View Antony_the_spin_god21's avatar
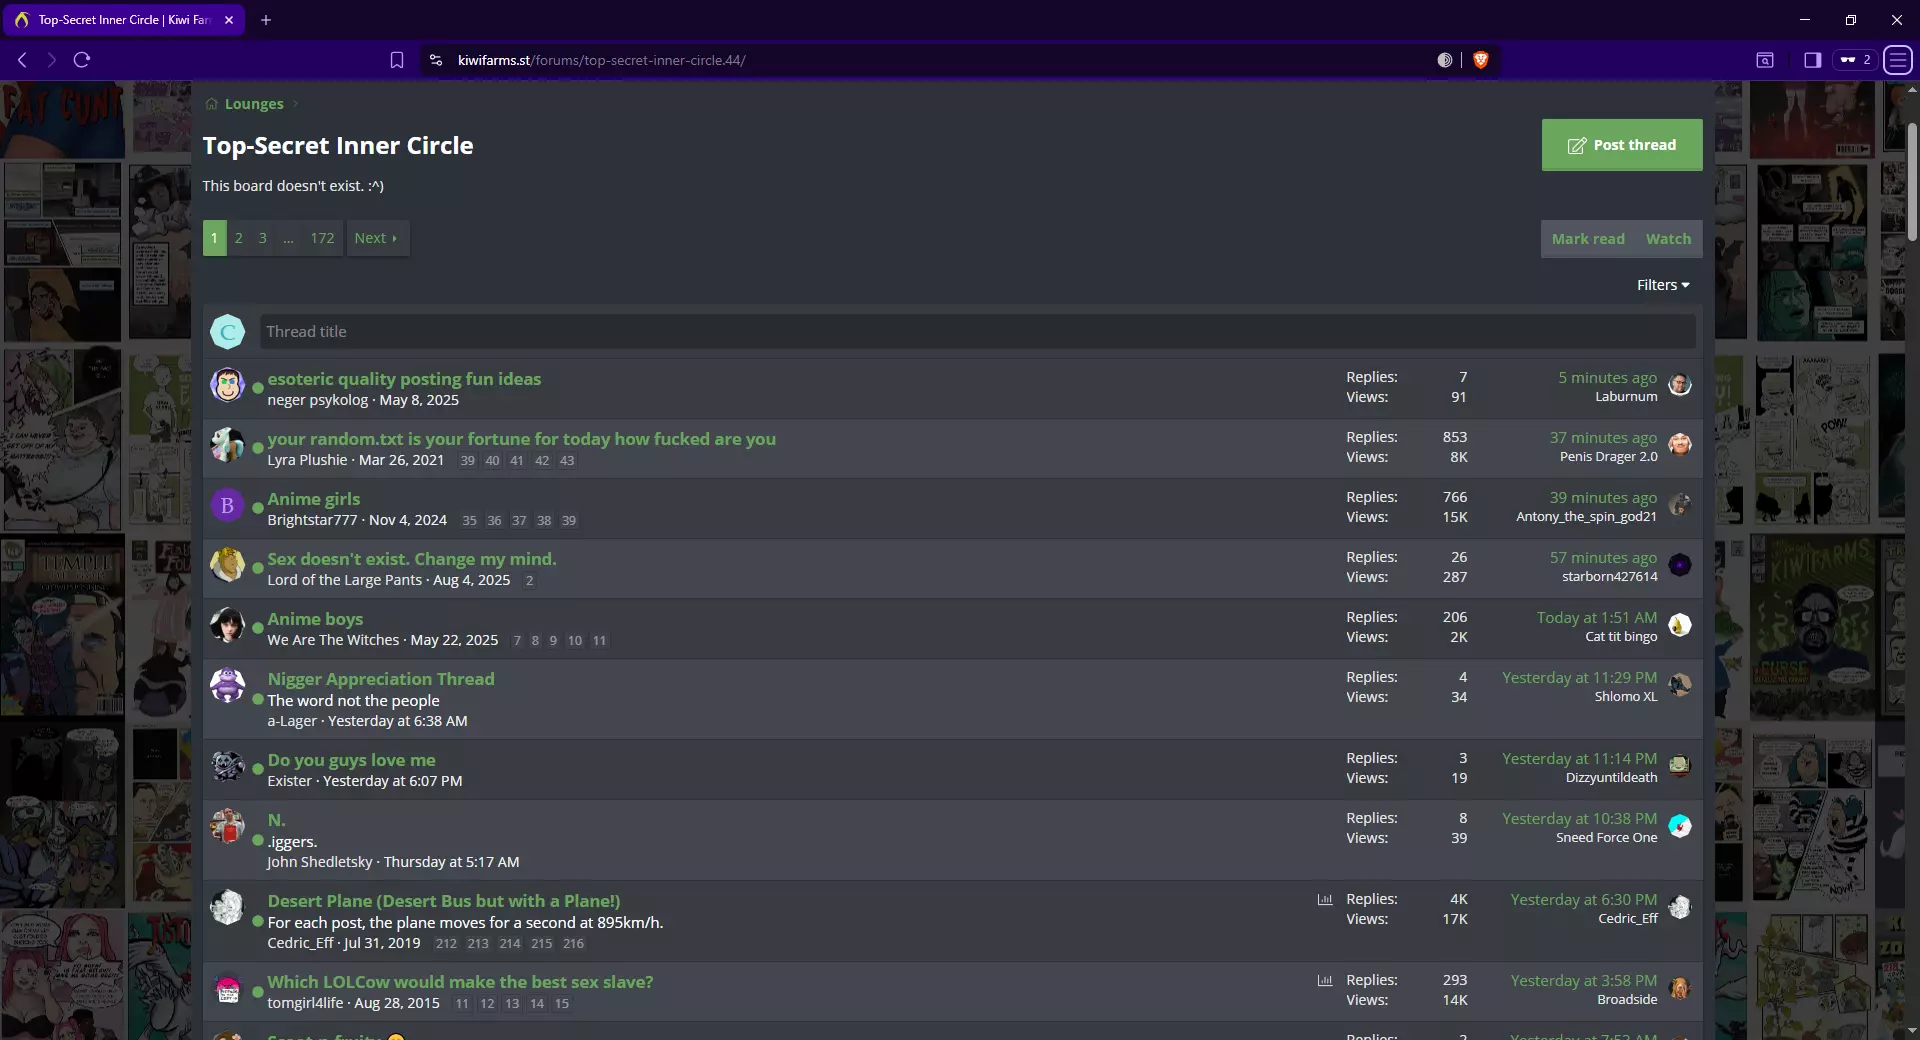1920x1040 pixels. coord(1680,505)
